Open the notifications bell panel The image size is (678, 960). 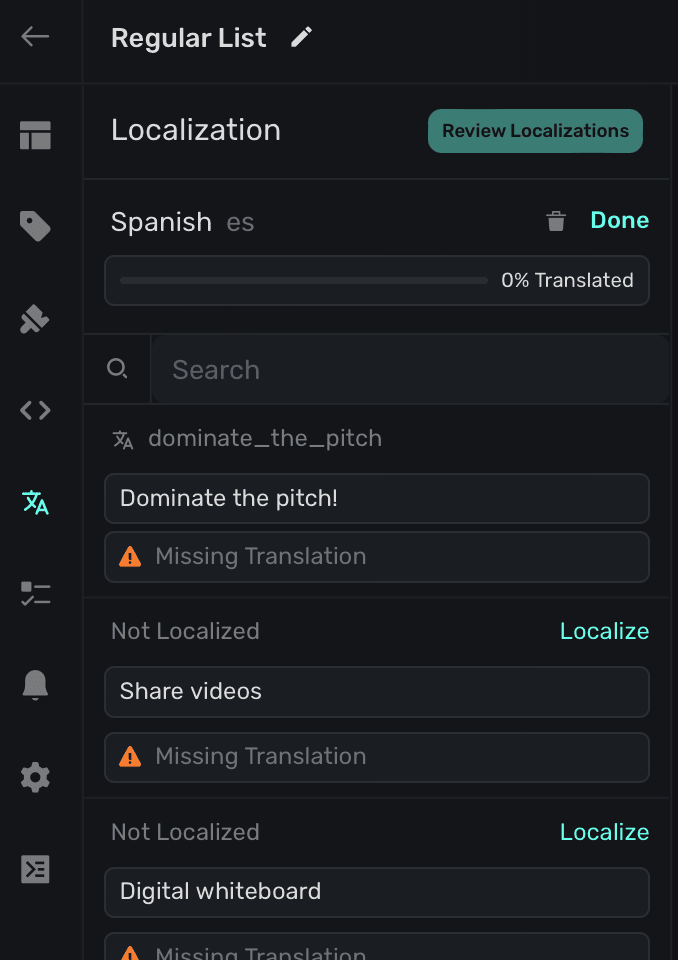(x=35, y=685)
